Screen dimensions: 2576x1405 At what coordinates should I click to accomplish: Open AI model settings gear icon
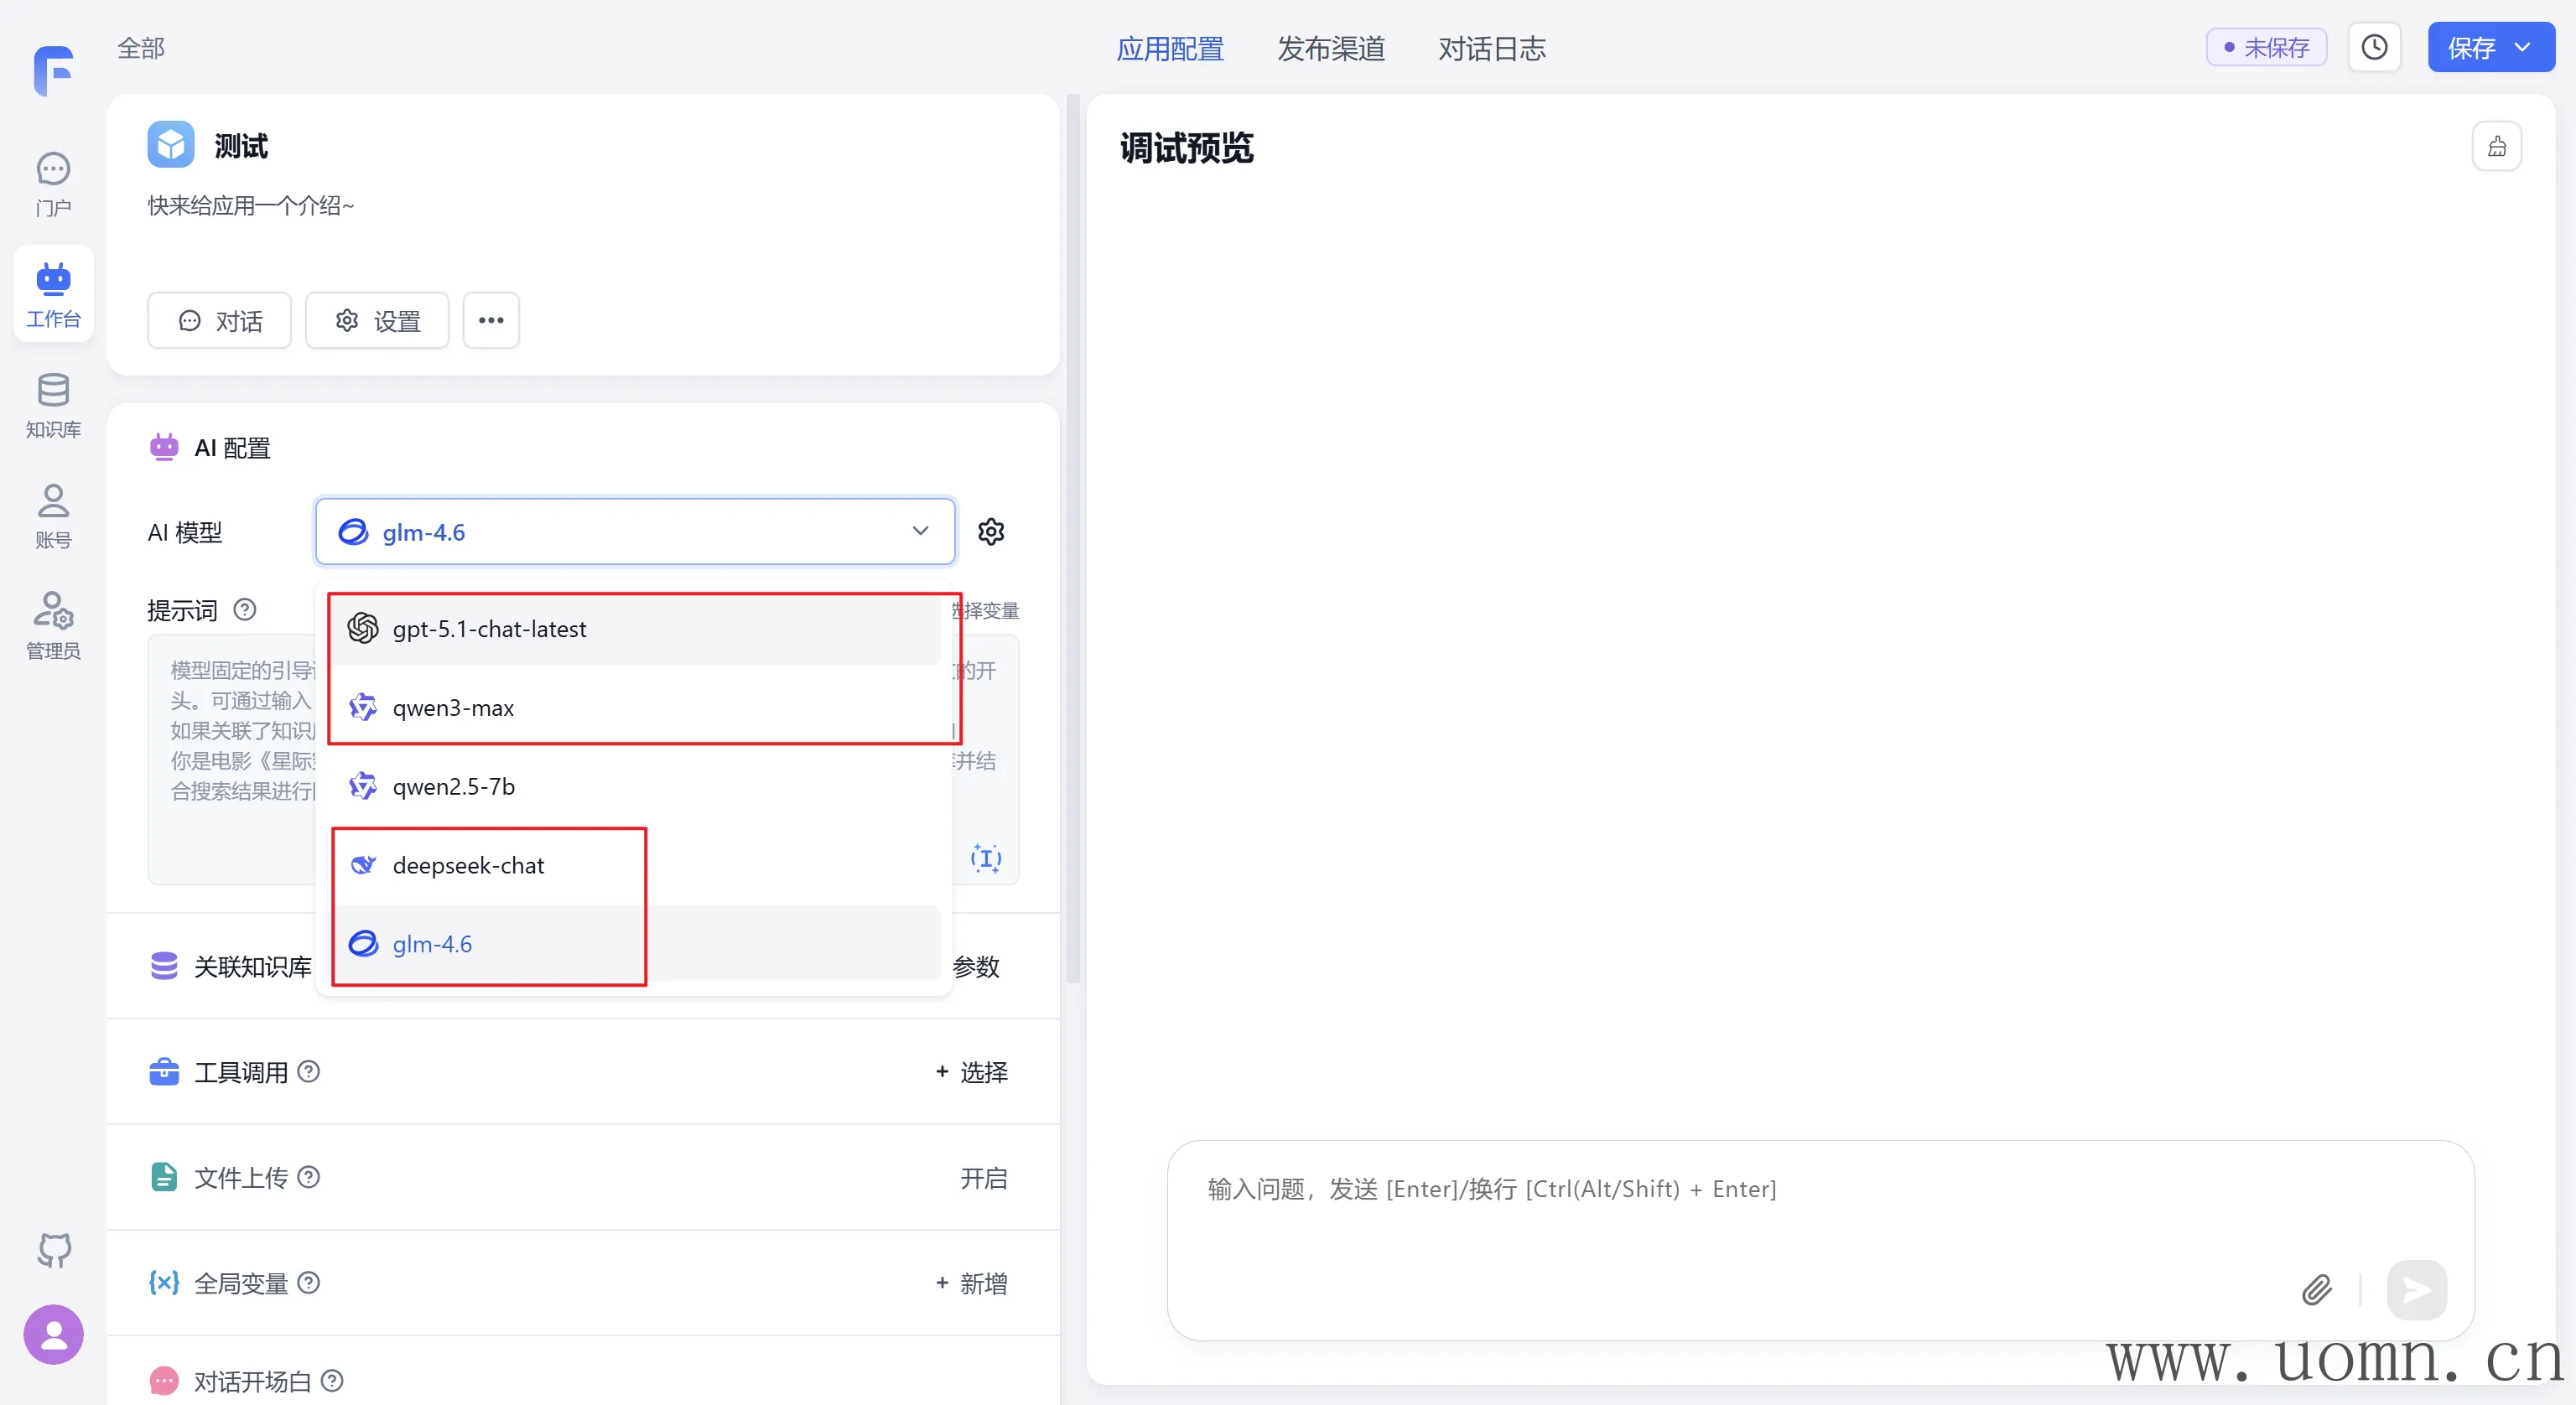(990, 532)
